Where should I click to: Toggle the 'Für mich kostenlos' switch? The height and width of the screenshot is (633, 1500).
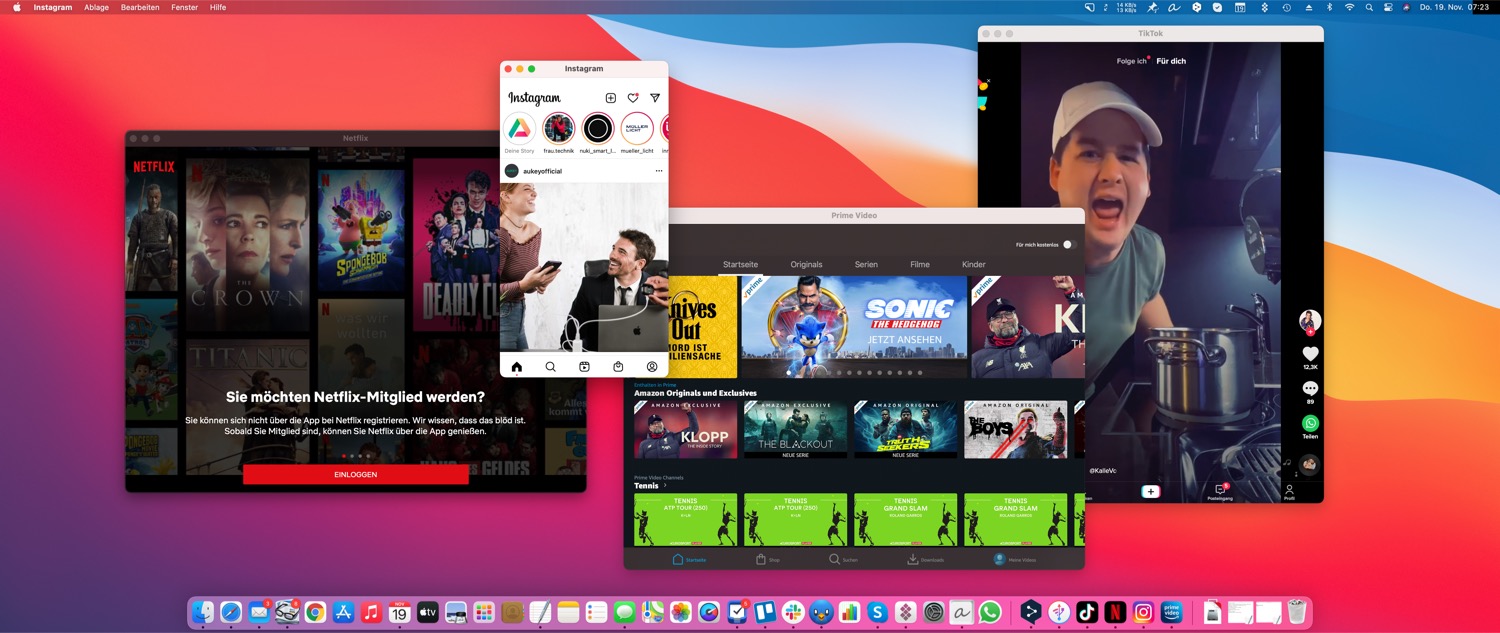click(x=1066, y=245)
